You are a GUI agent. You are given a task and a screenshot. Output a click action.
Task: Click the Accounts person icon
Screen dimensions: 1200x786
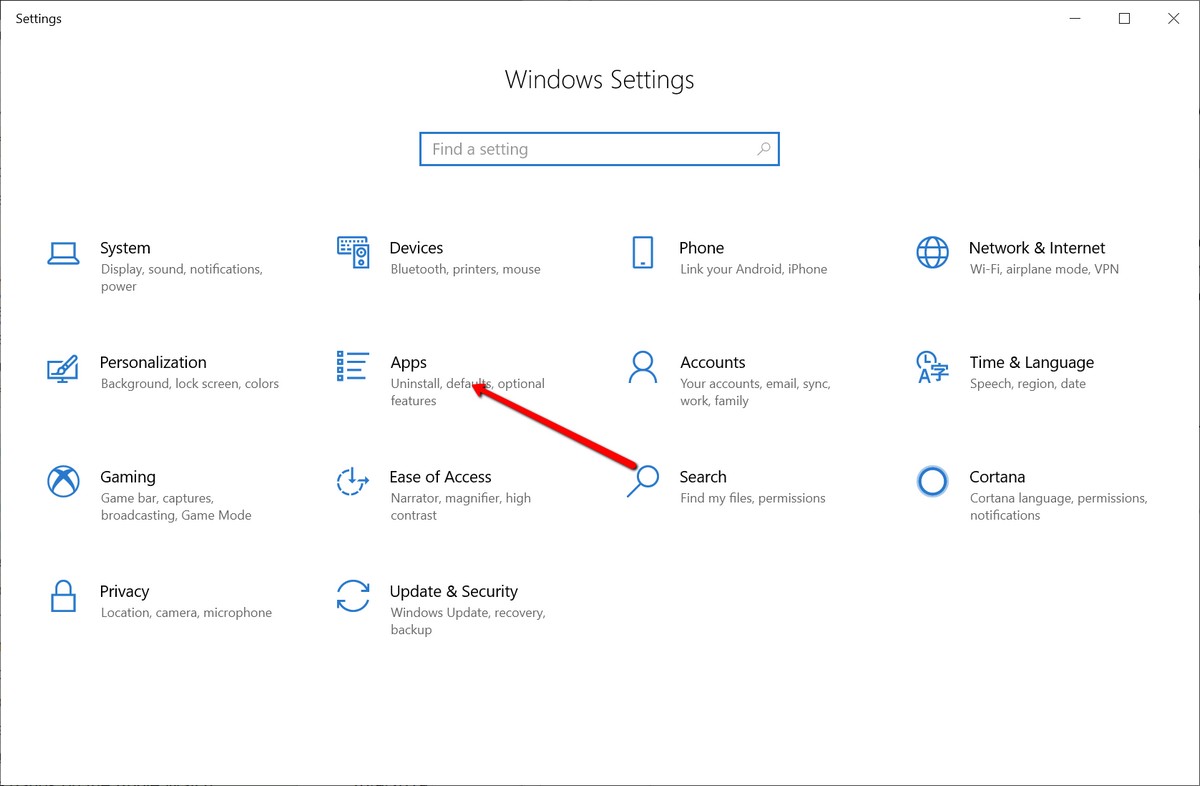pos(642,367)
